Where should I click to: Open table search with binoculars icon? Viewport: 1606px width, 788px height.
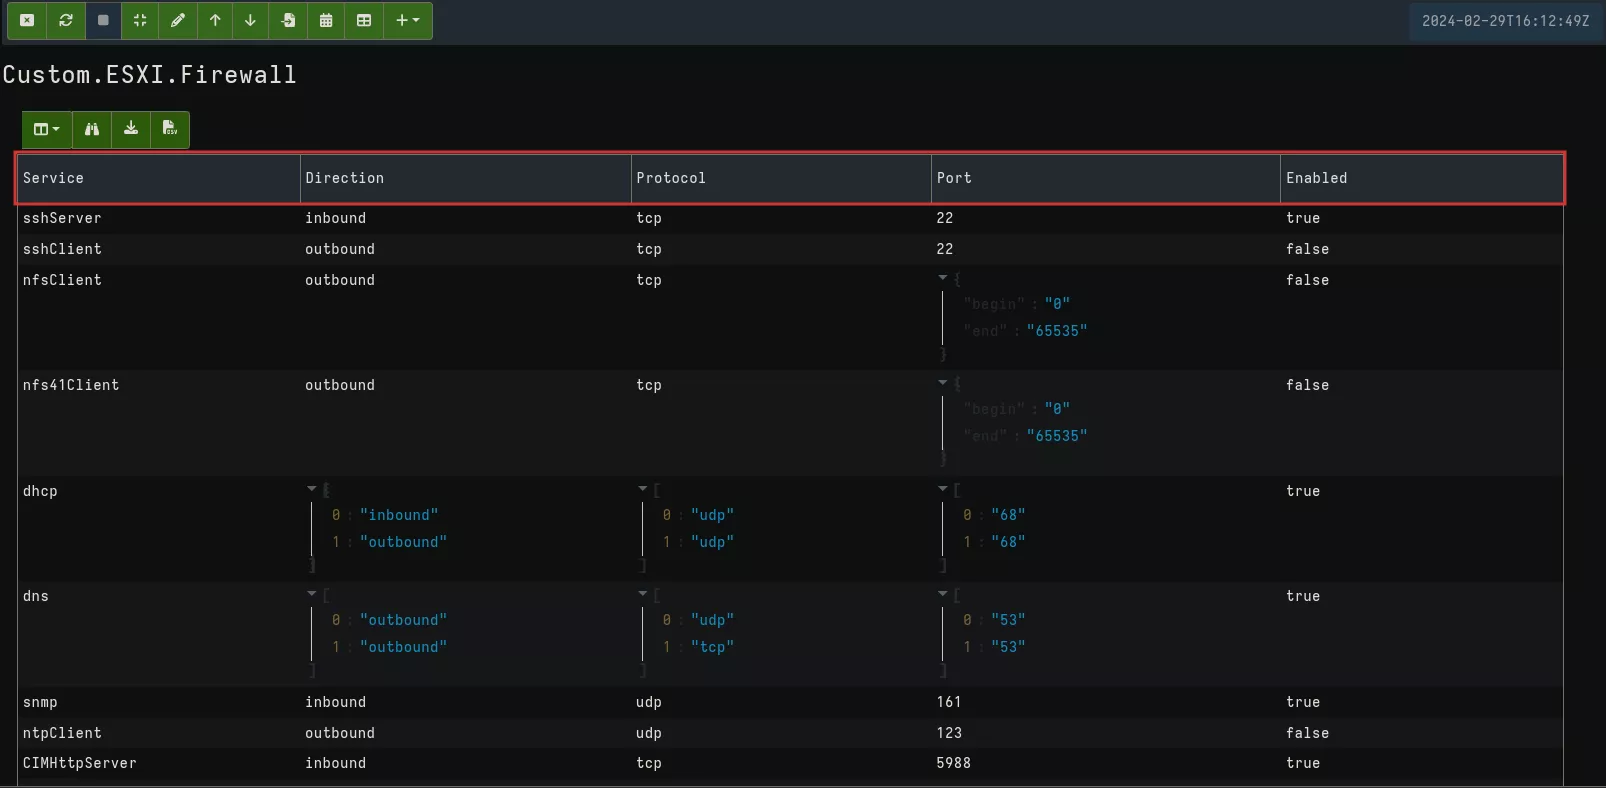click(92, 129)
